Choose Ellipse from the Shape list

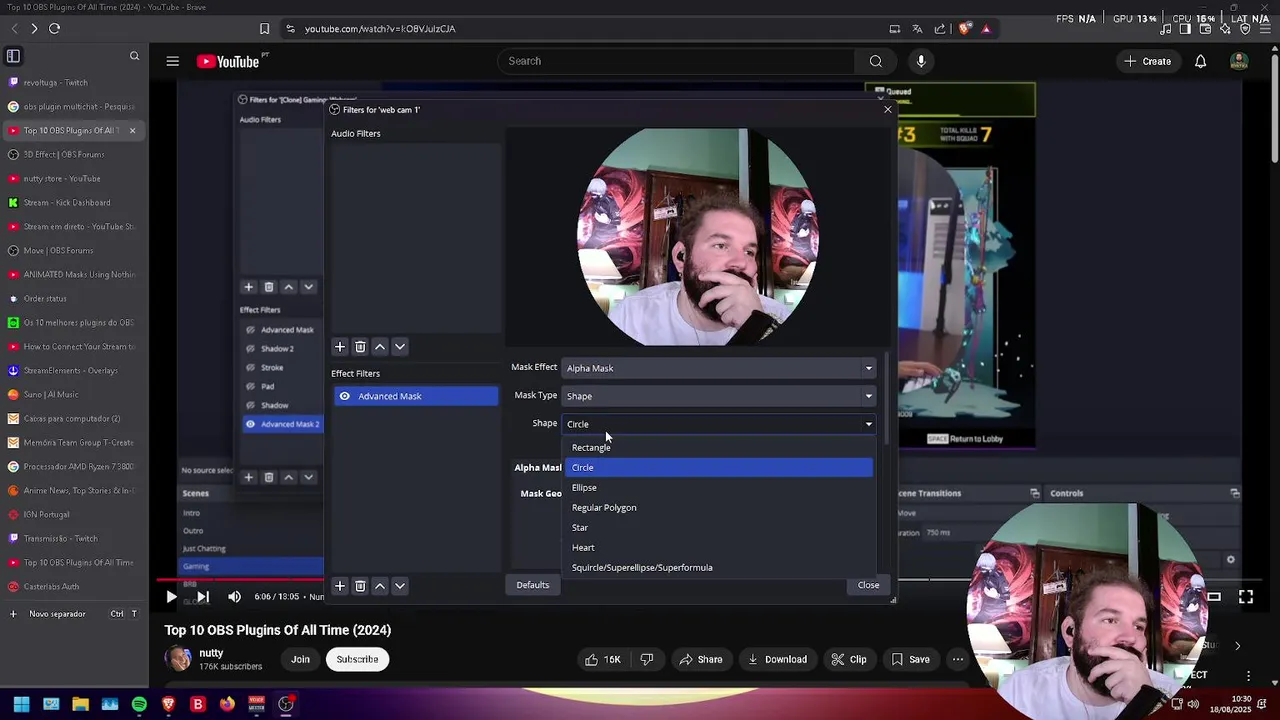tap(719, 488)
